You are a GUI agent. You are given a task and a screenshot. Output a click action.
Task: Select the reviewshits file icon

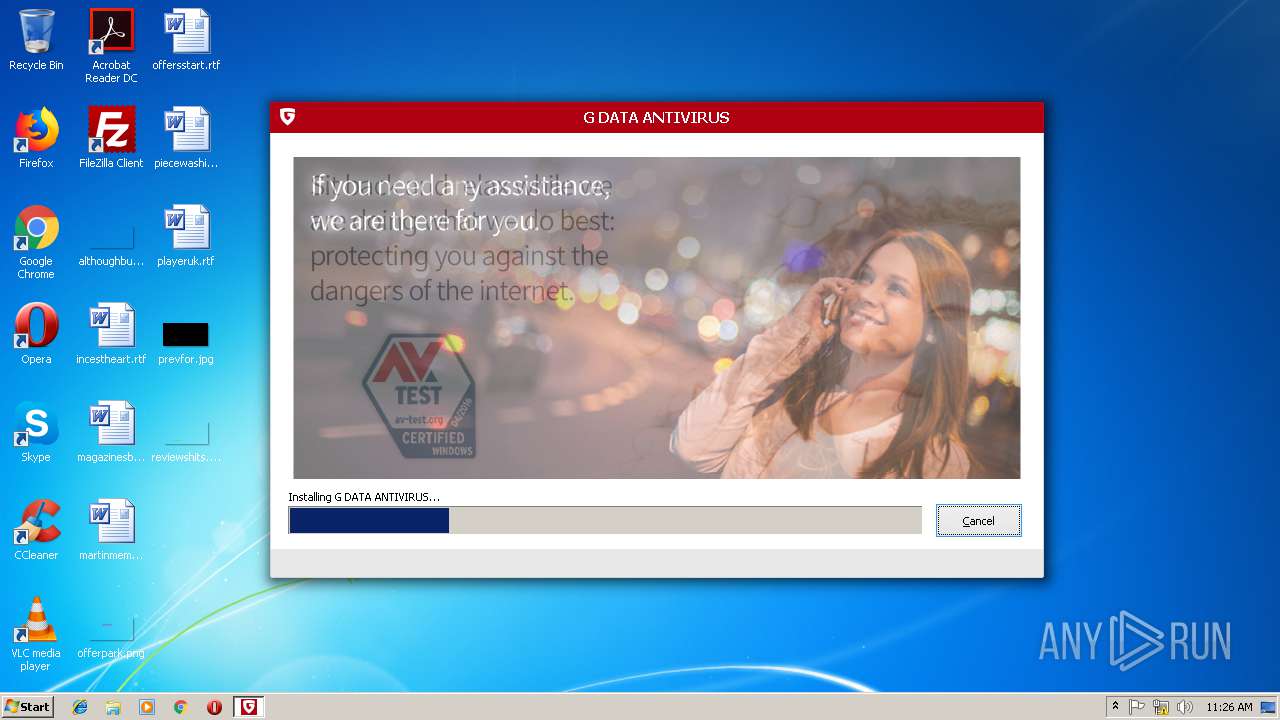click(x=186, y=440)
